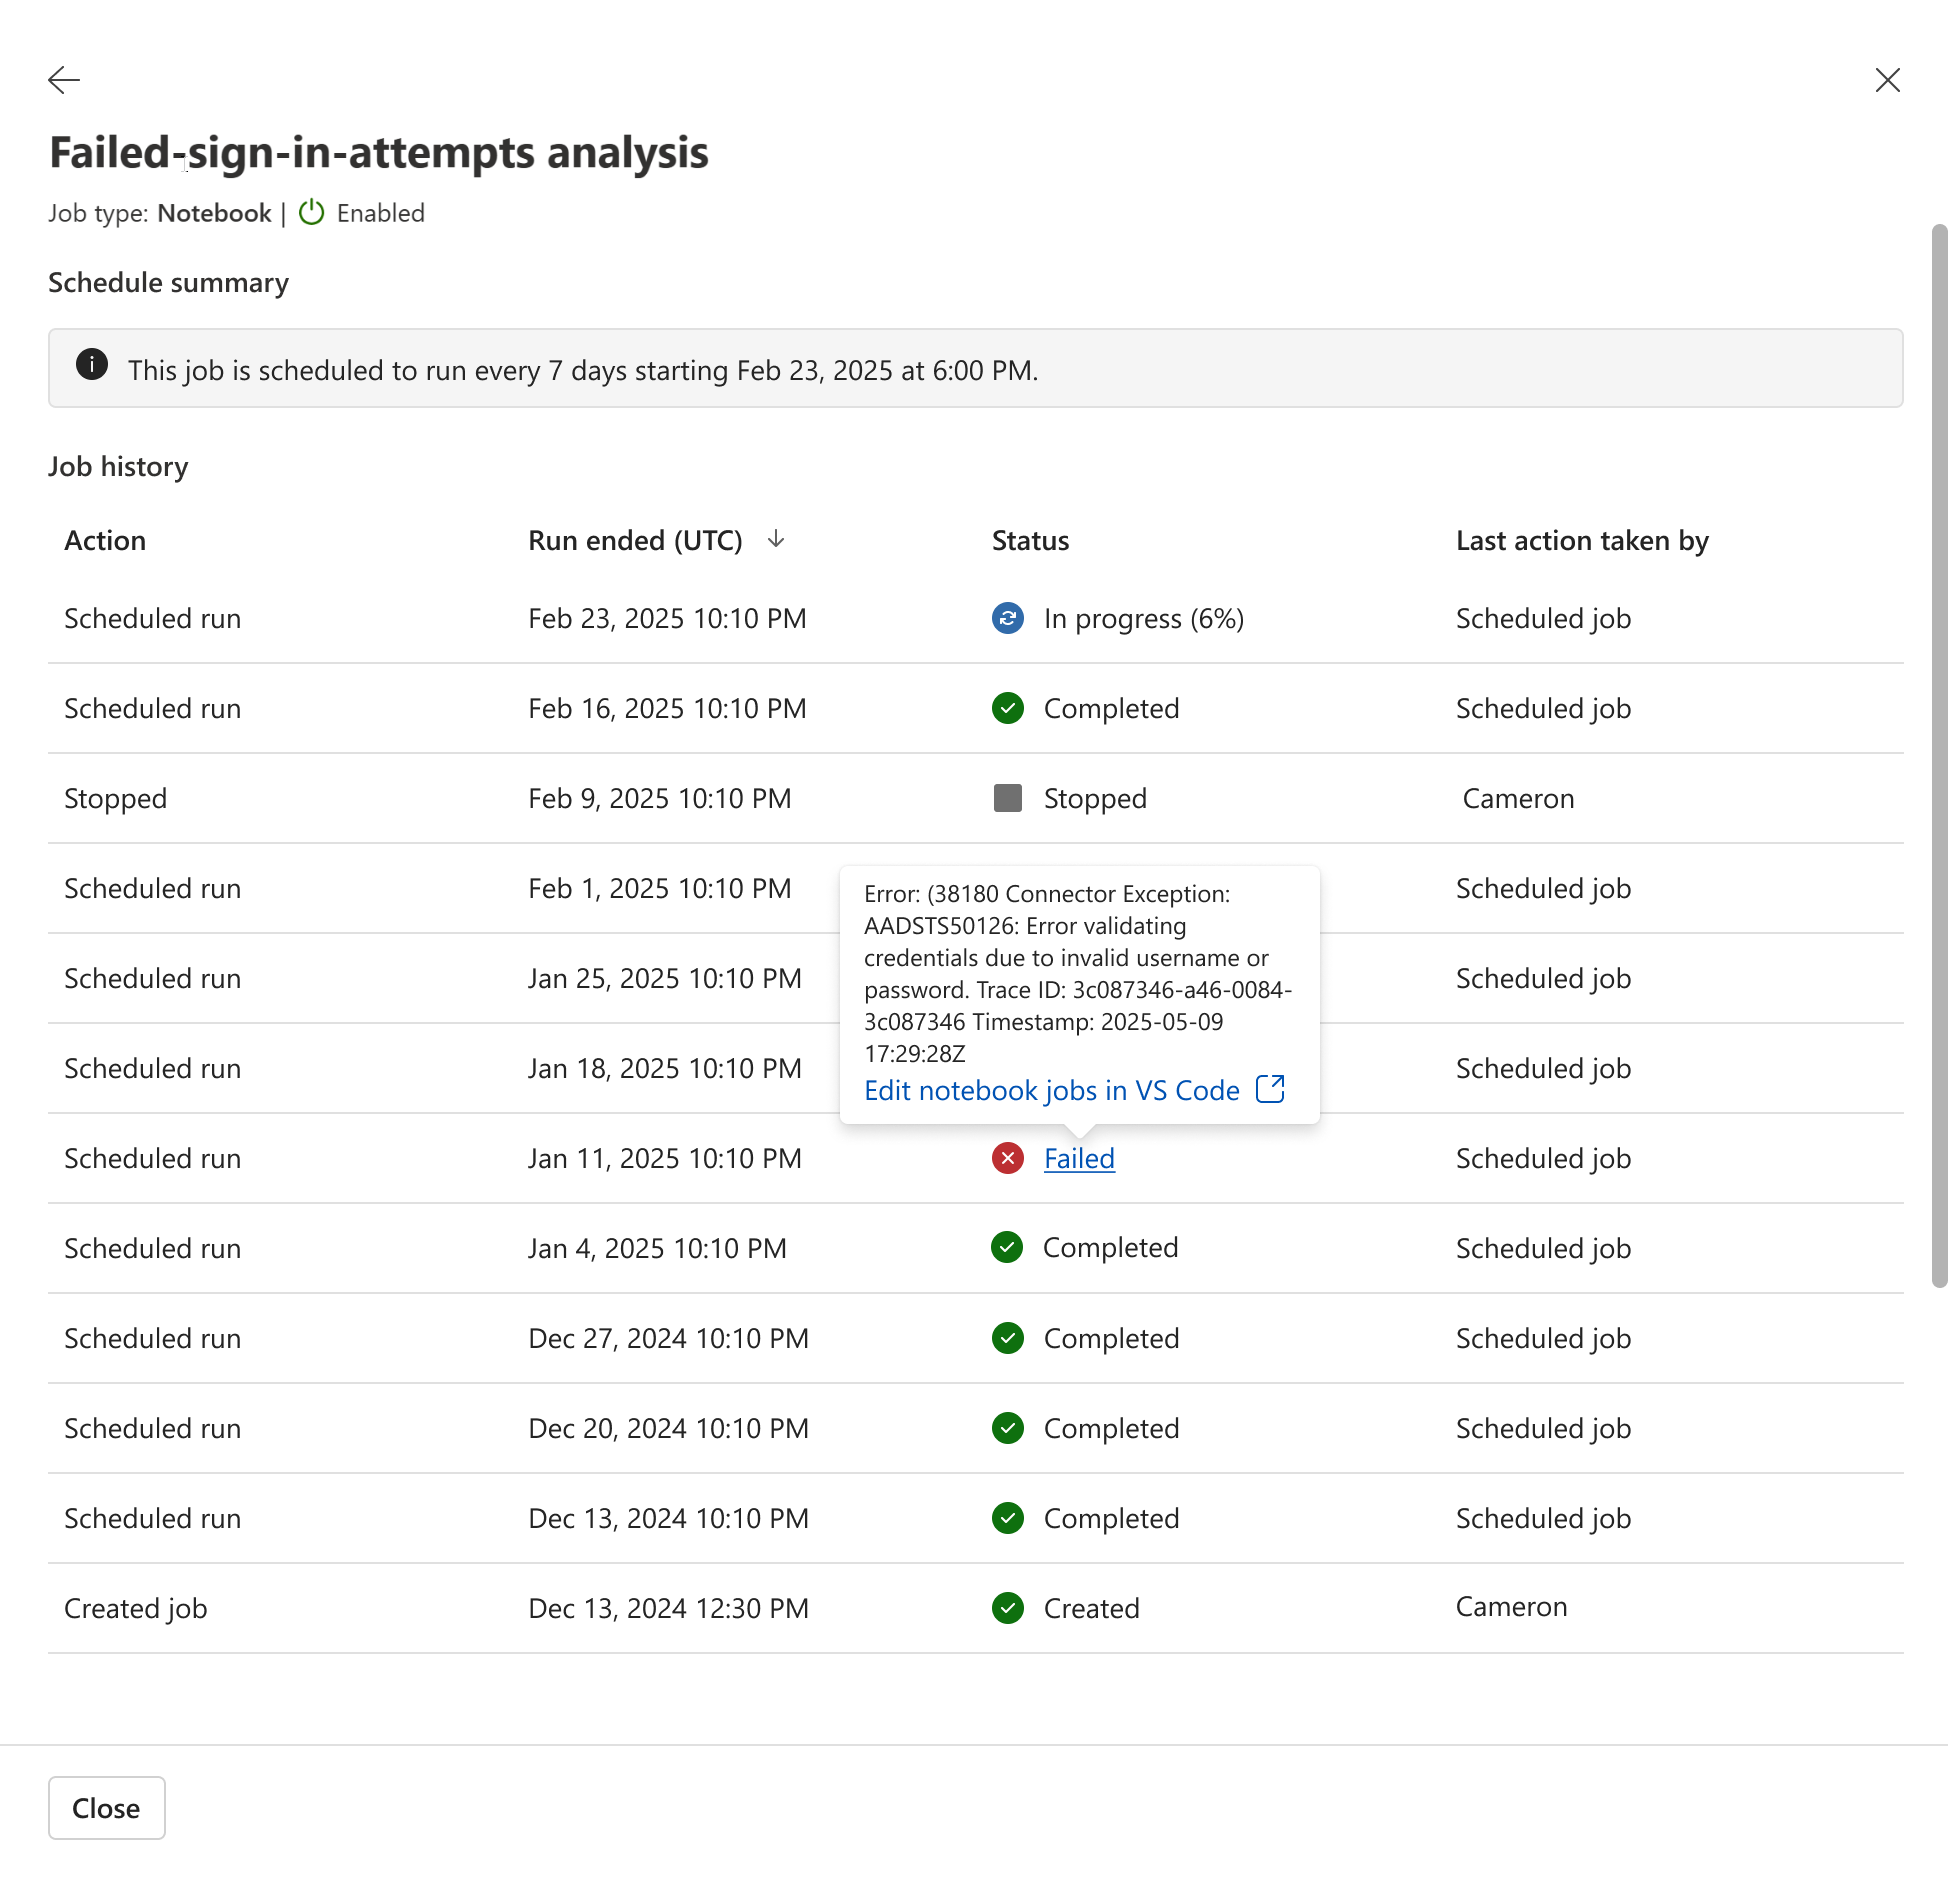Click the vertical scrollbar thumb
This screenshot has width=1948, height=1884.
coord(1939,755)
